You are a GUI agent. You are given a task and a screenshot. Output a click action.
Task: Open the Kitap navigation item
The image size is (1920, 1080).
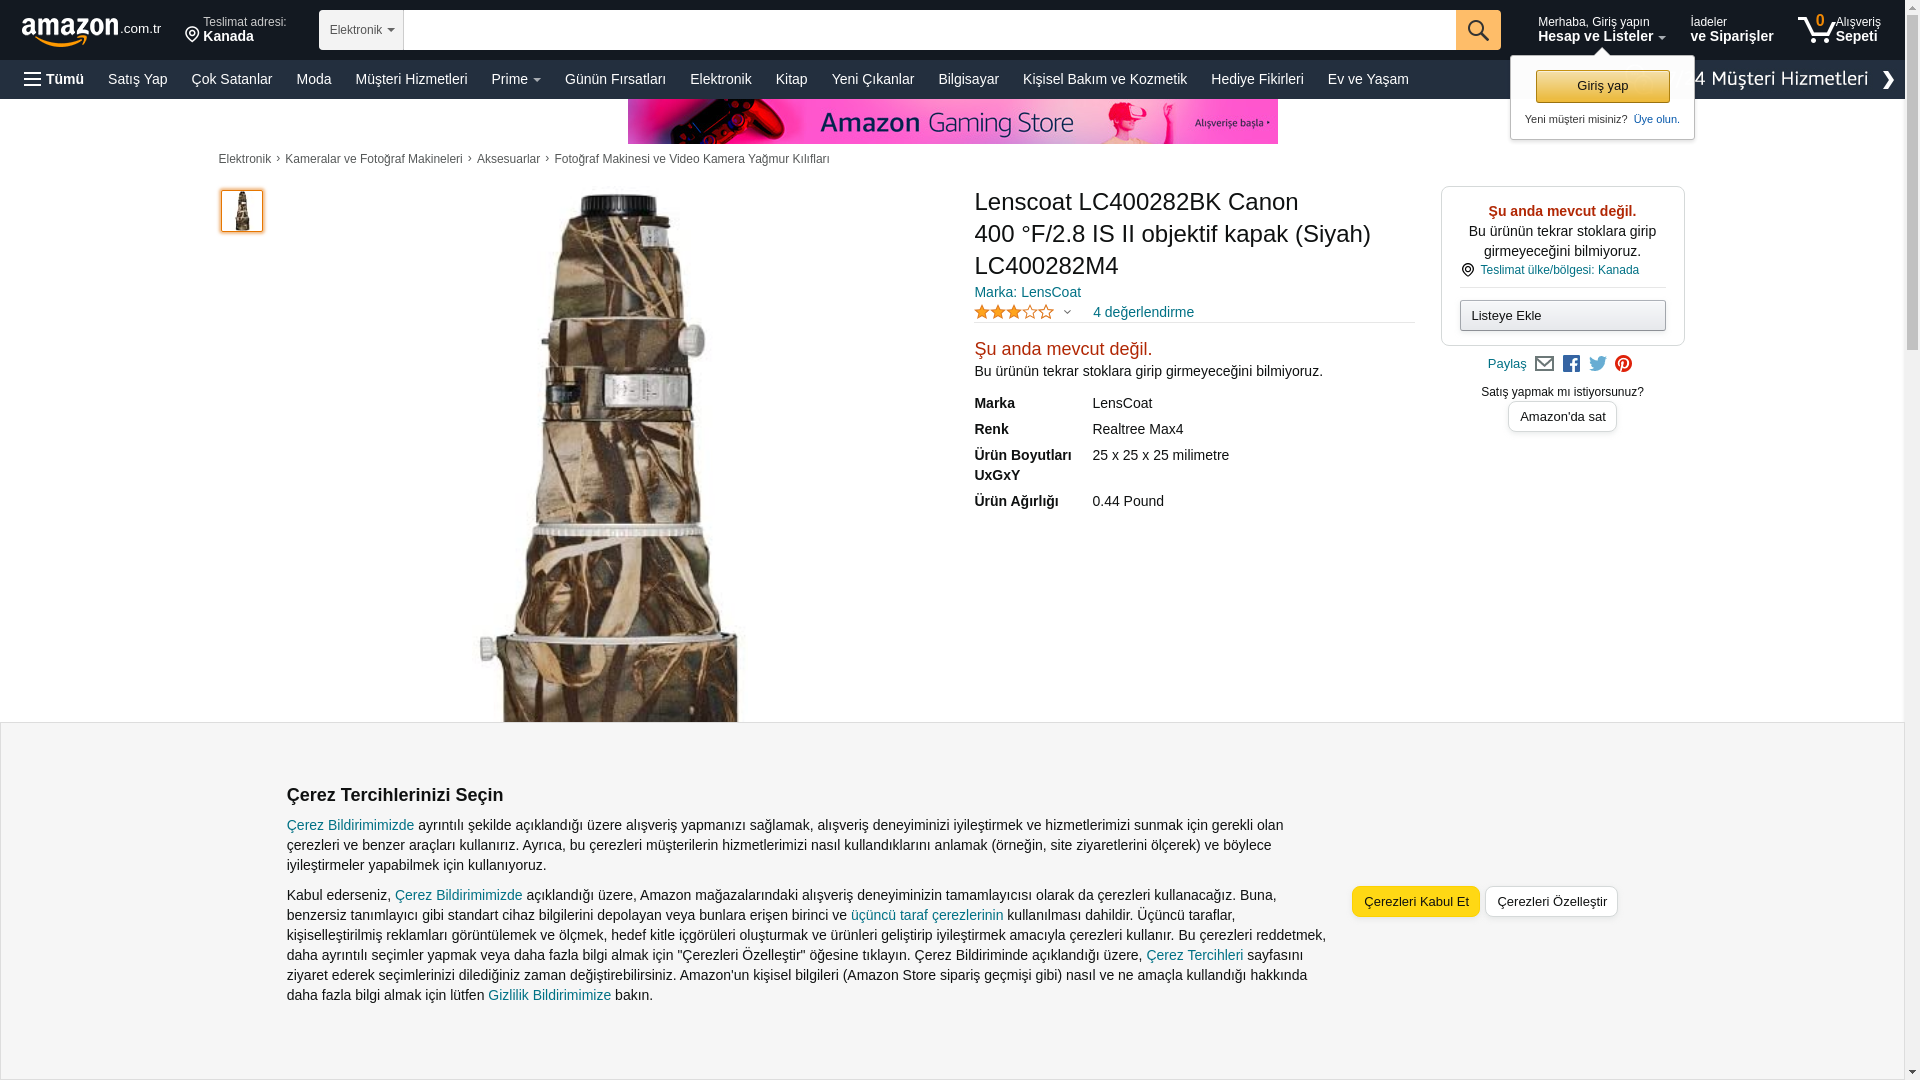[x=791, y=79]
